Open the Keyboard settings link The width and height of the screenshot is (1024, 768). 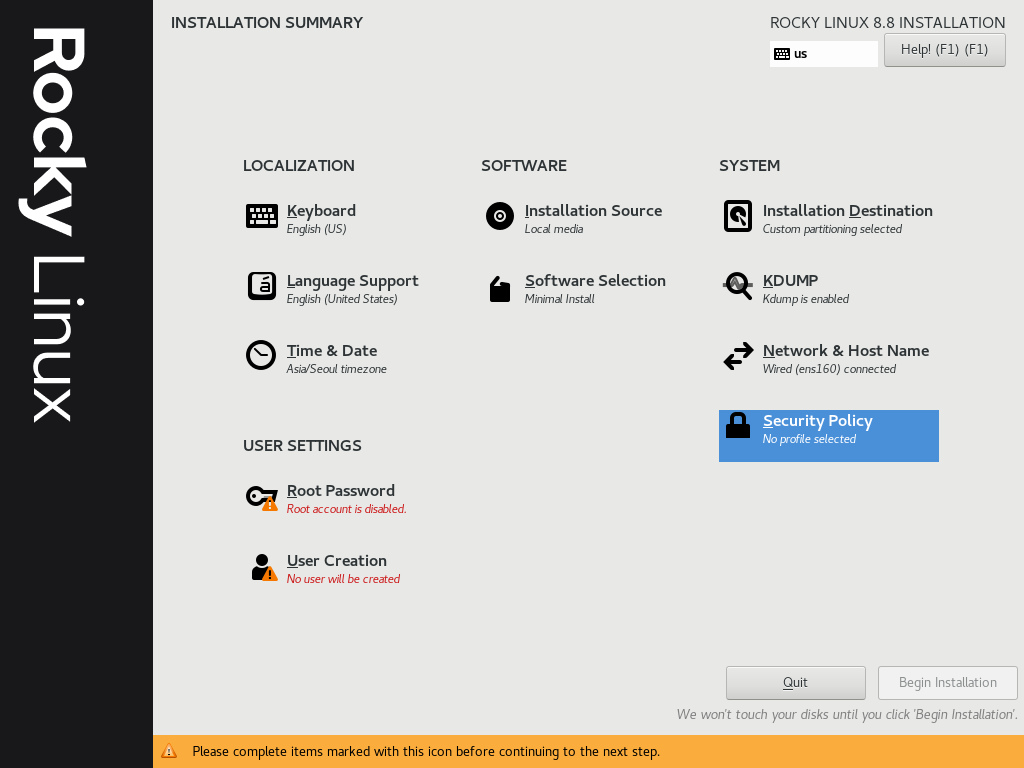coord(321,211)
